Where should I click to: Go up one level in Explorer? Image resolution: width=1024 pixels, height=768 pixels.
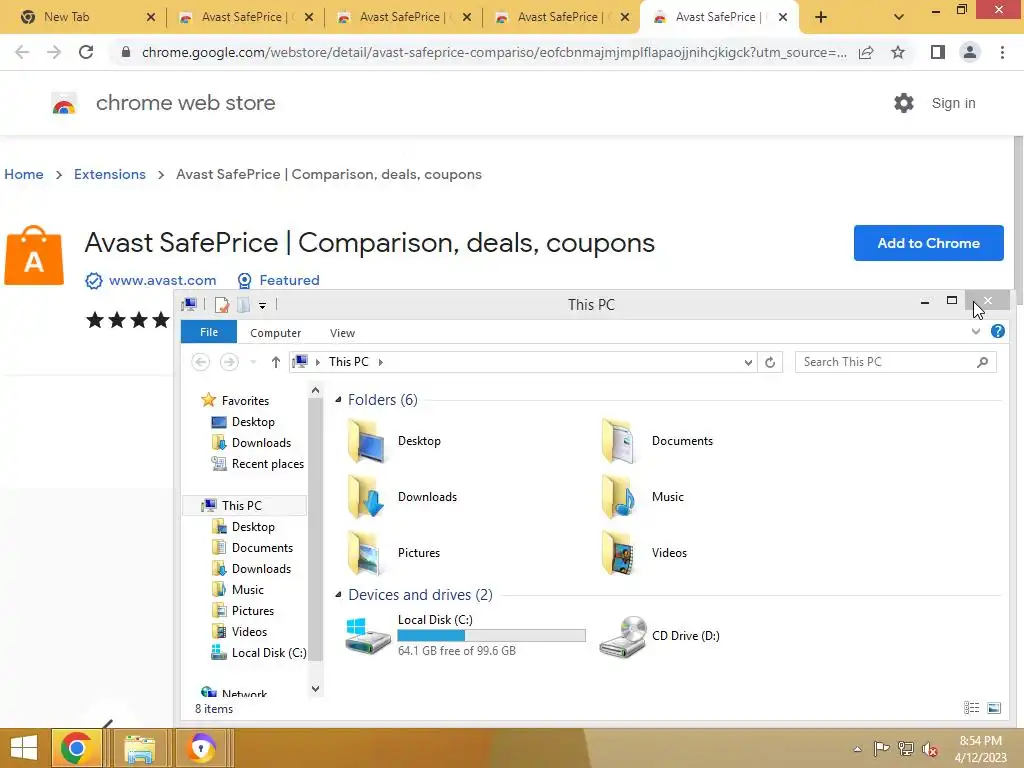tap(276, 362)
